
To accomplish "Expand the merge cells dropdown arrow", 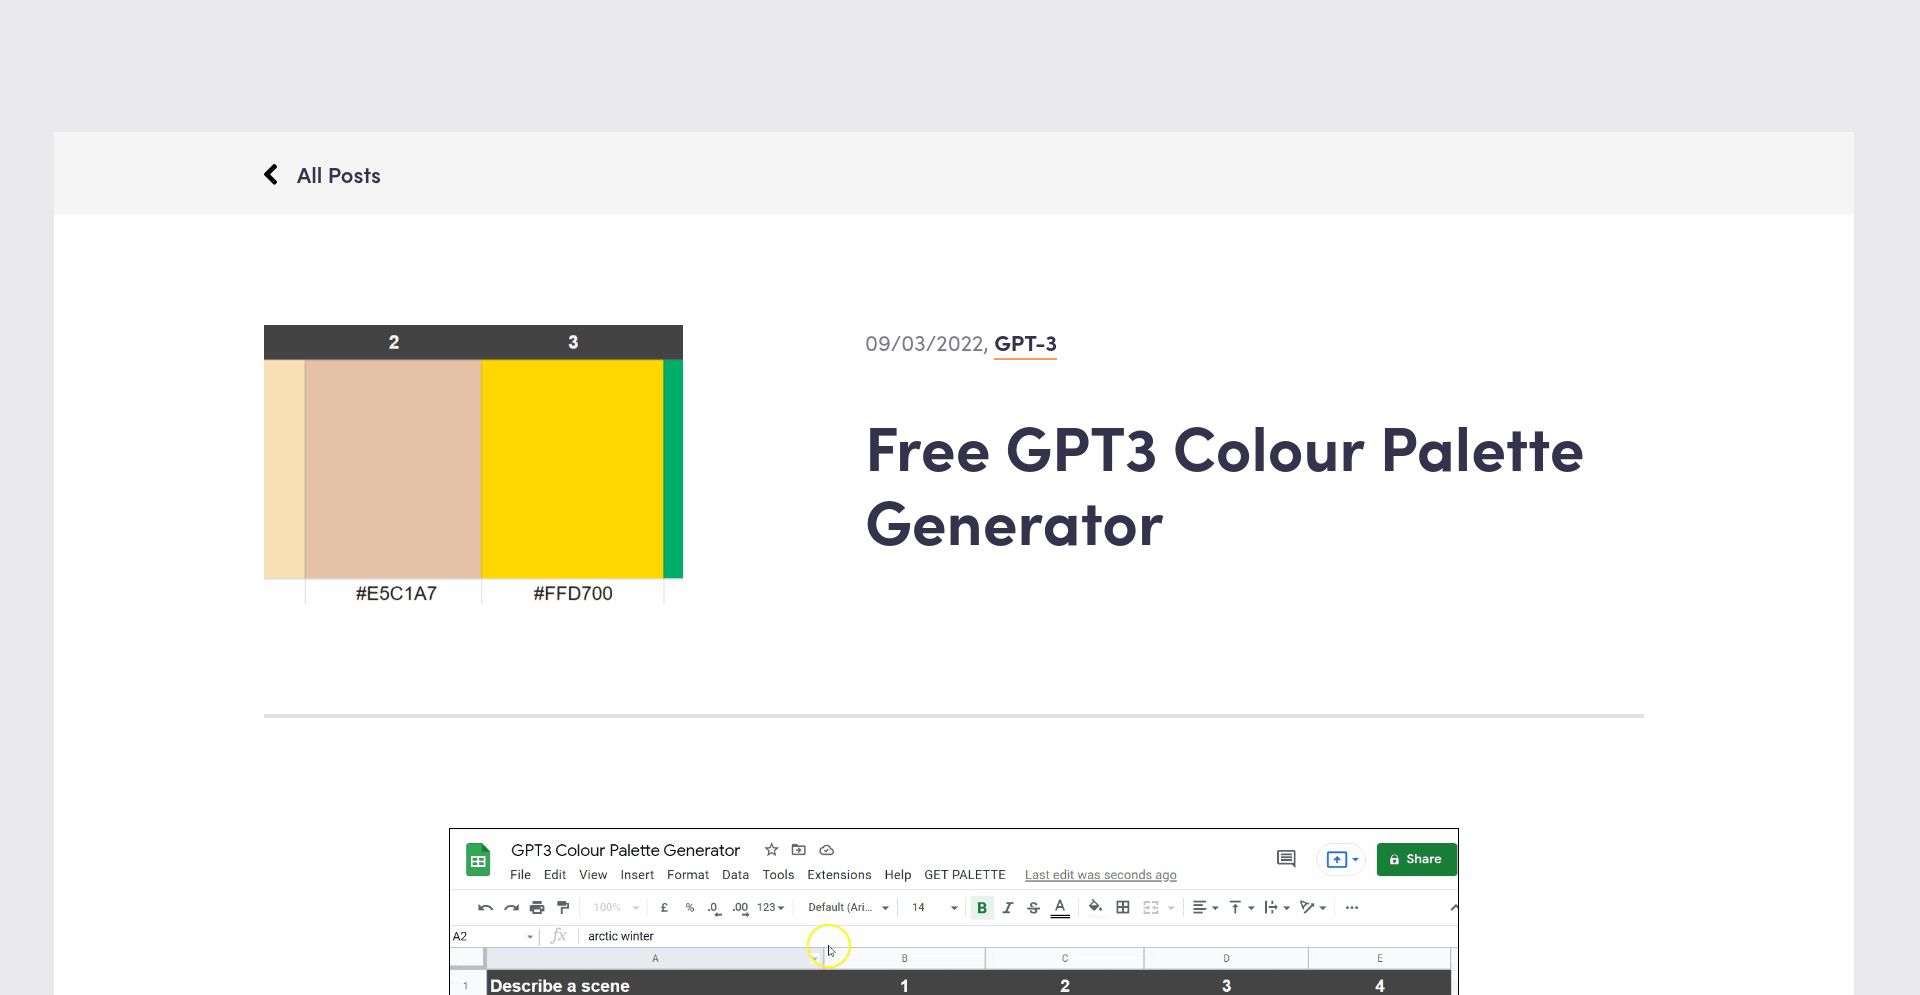I will (1171, 908).
